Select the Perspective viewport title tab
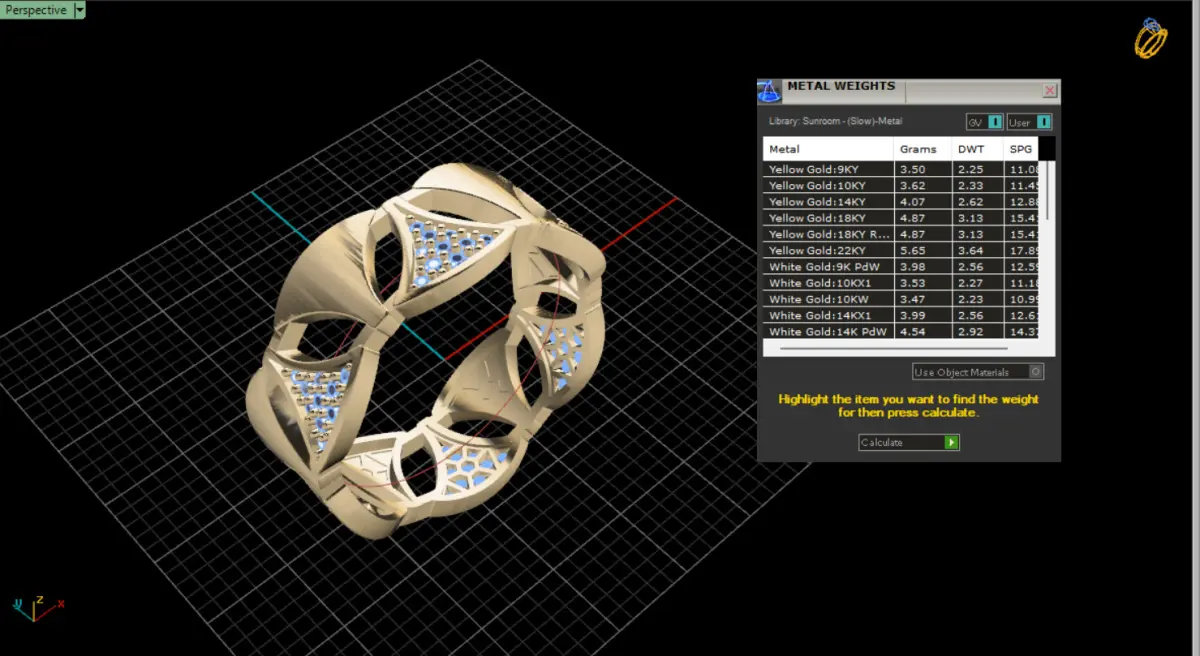 (37, 10)
